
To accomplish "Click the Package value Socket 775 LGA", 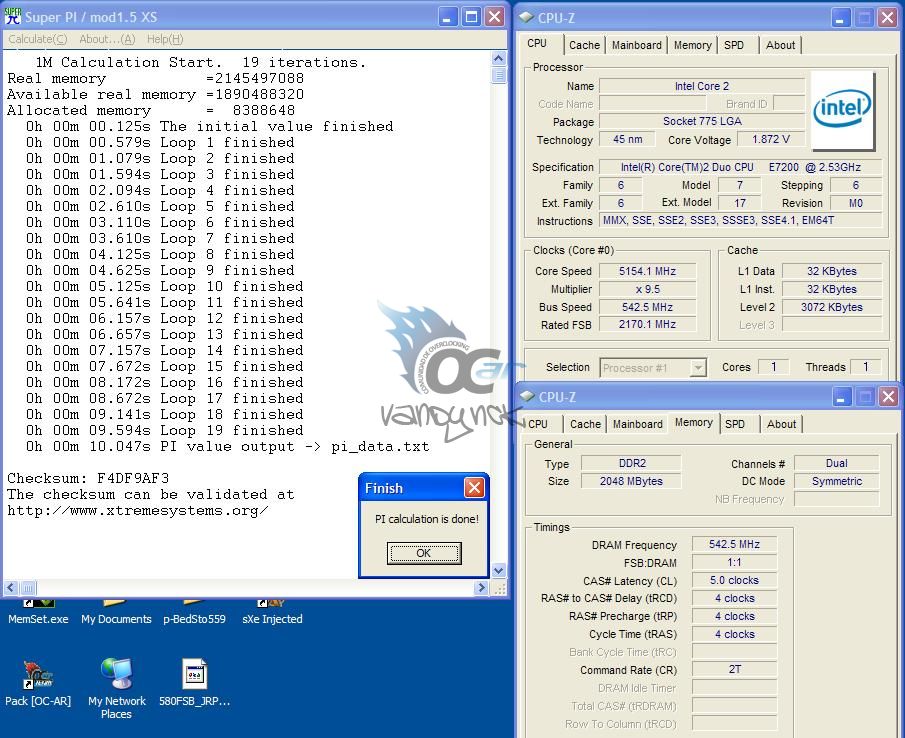I will click(702, 121).
